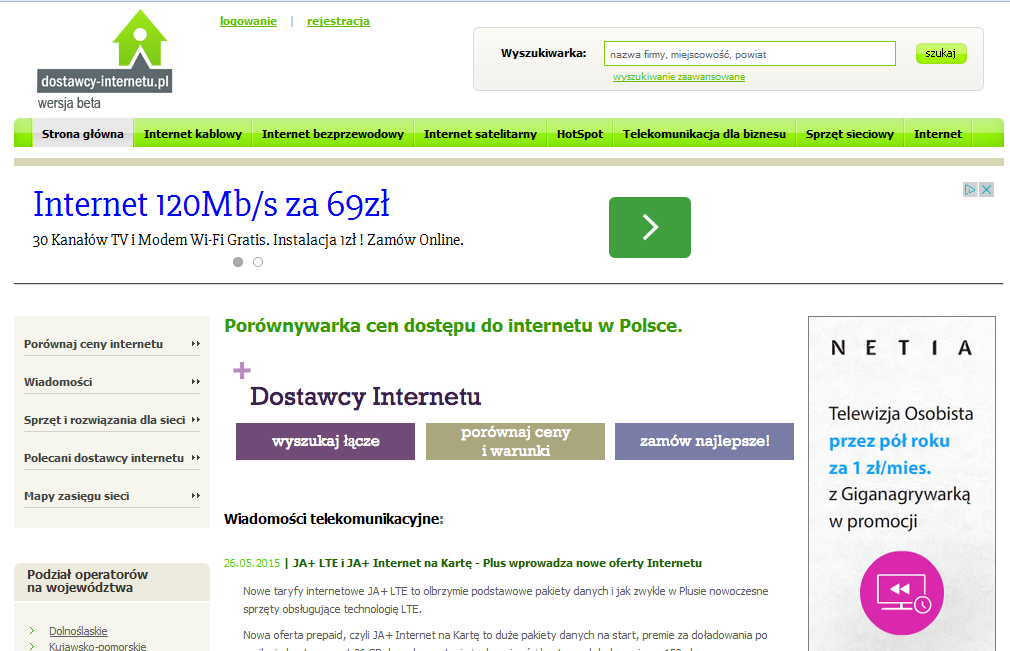Expand the Wiadomości sidebar item
Viewport: 1010px width, 651px height.
click(x=195, y=382)
